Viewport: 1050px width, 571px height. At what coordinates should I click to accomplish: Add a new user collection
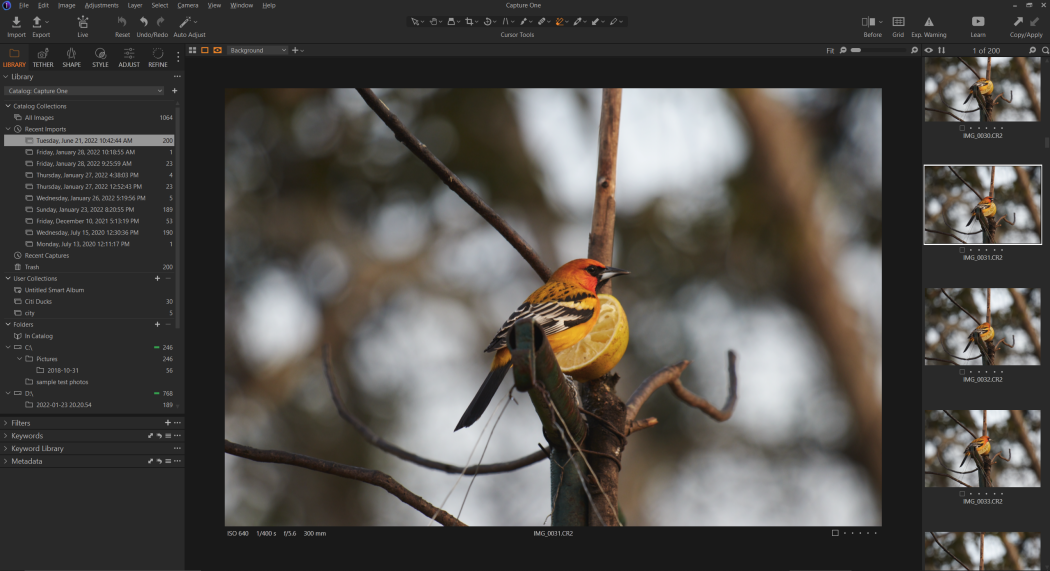tap(157, 278)
